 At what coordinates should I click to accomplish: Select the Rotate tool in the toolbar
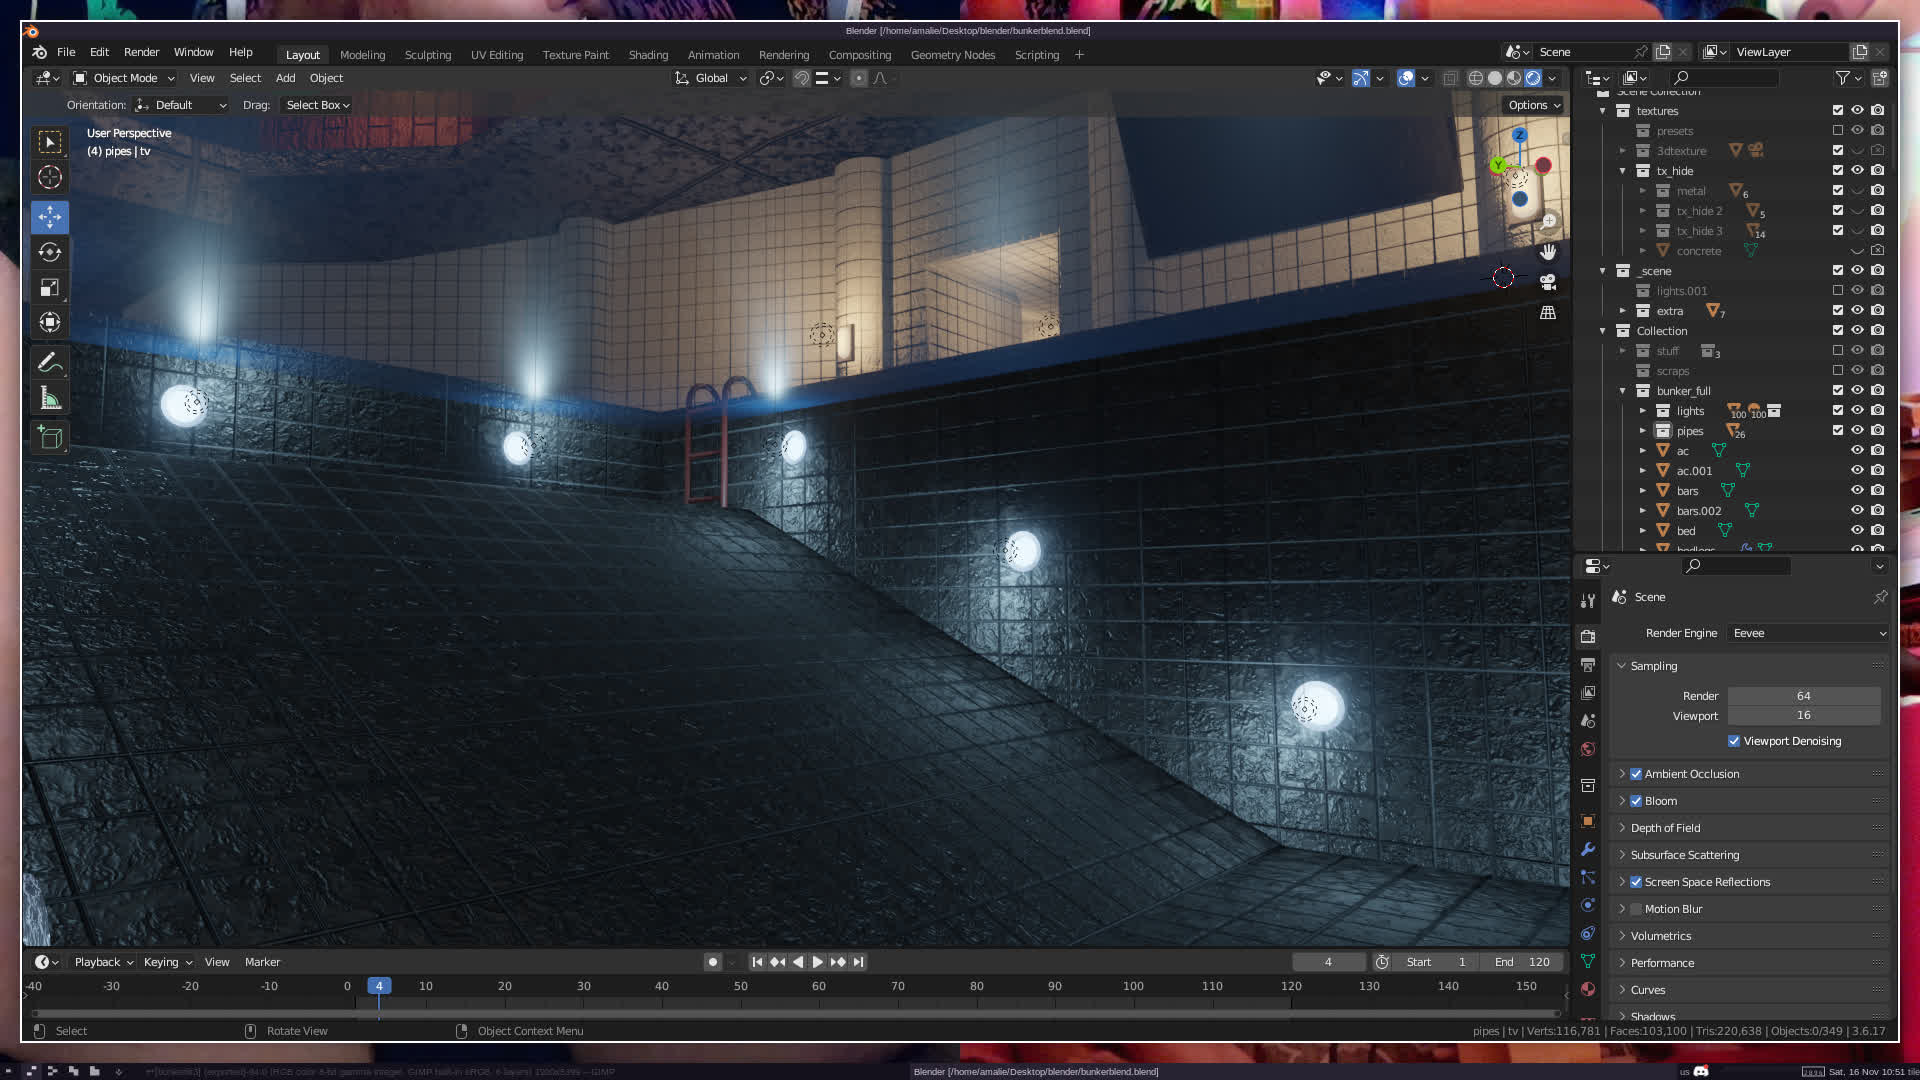pyautogui.click(x=50, y=252)
